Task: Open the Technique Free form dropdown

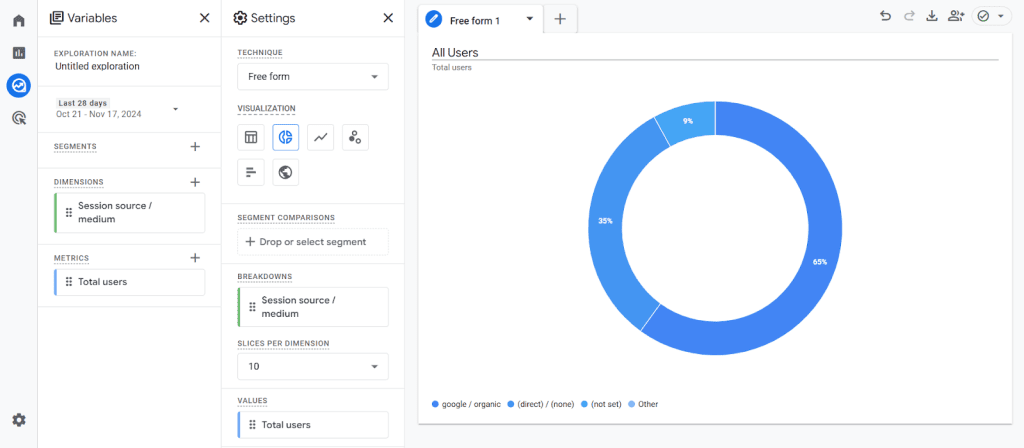Action: (x=312, y=77)
